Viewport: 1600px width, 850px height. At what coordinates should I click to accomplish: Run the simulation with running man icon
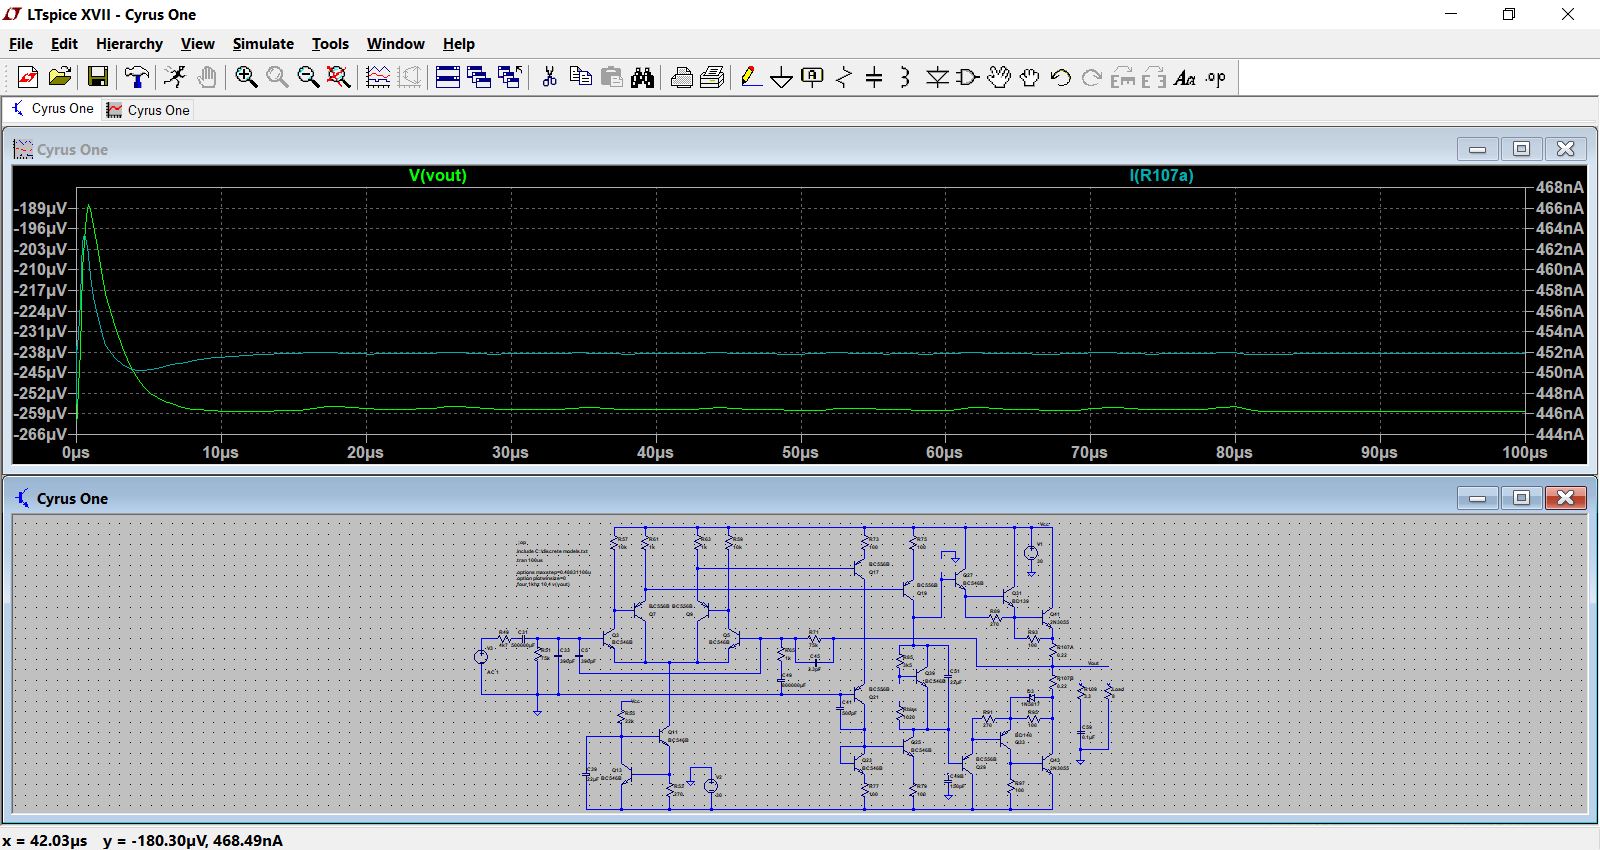(x=175, y=77)
